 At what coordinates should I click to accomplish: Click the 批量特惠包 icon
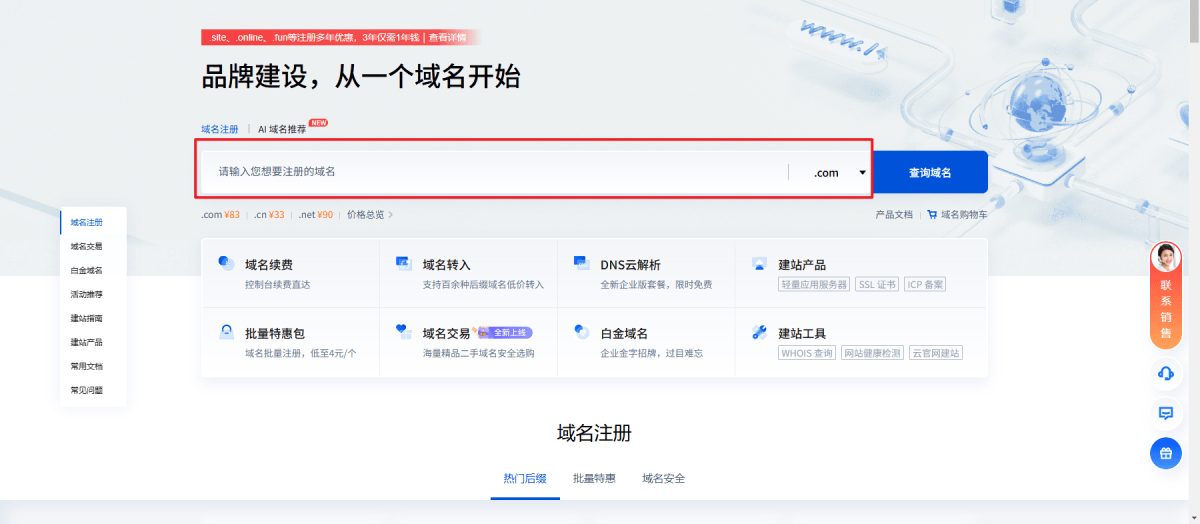tap(226, 332)
